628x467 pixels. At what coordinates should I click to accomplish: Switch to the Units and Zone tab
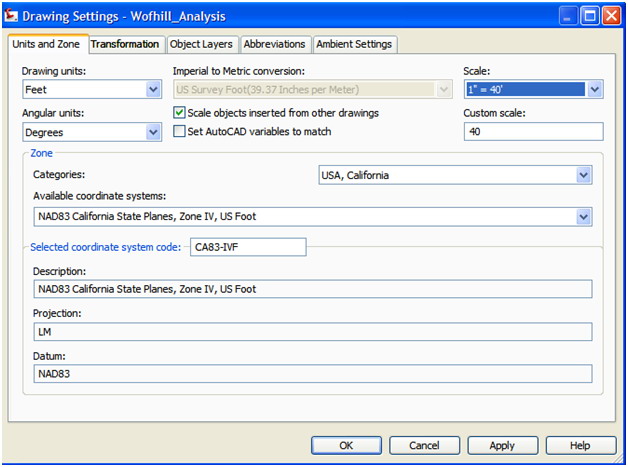tap(46, 44)
